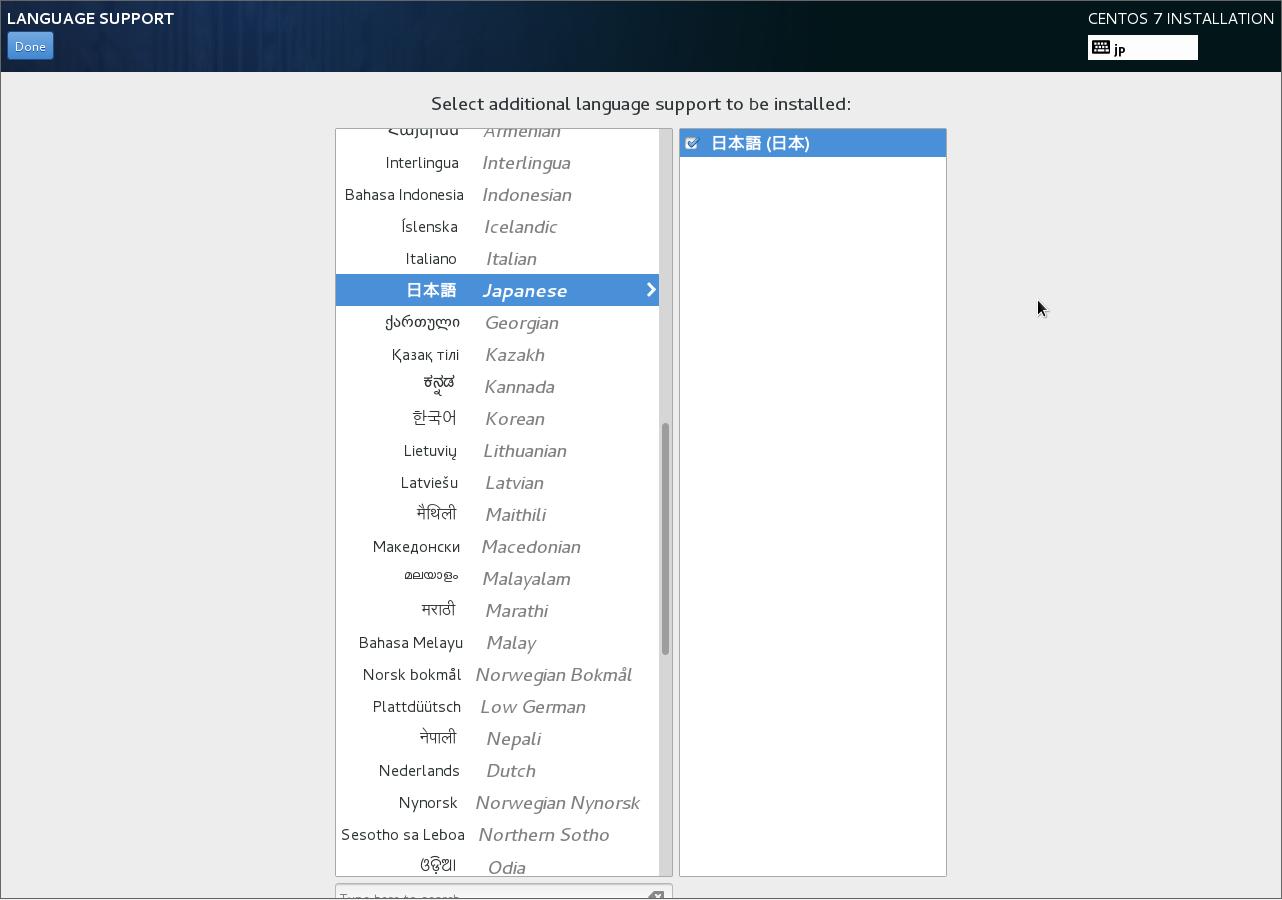Choose Italian in the language list
Screen dimensions: 1282x900
(497, 259)
